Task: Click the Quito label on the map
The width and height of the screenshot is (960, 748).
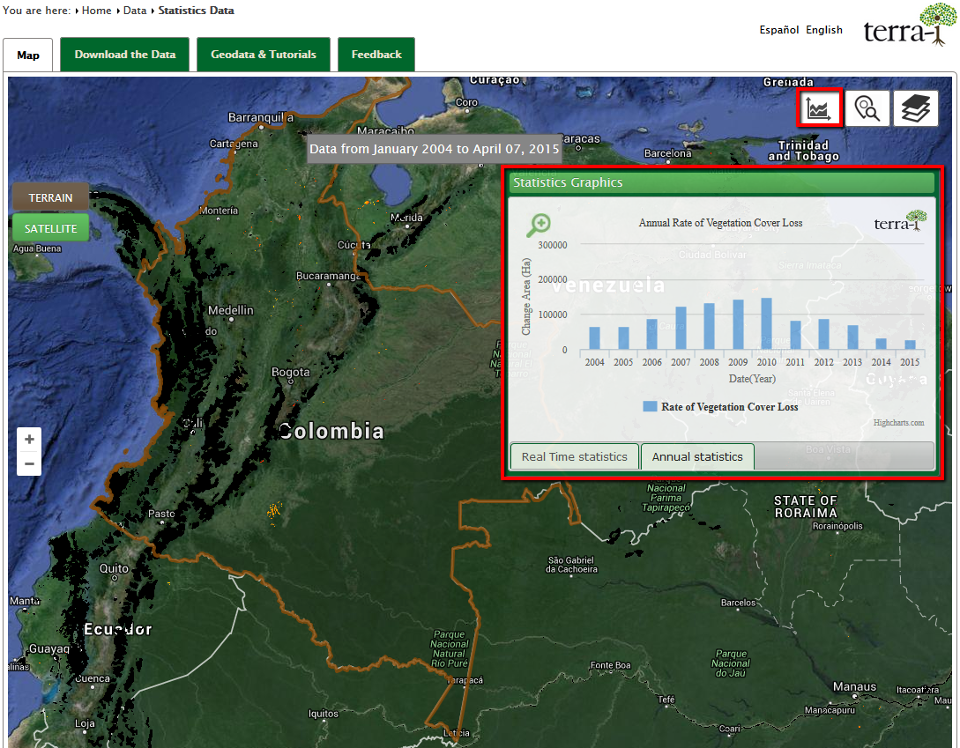Action: [x=114, y=569]
